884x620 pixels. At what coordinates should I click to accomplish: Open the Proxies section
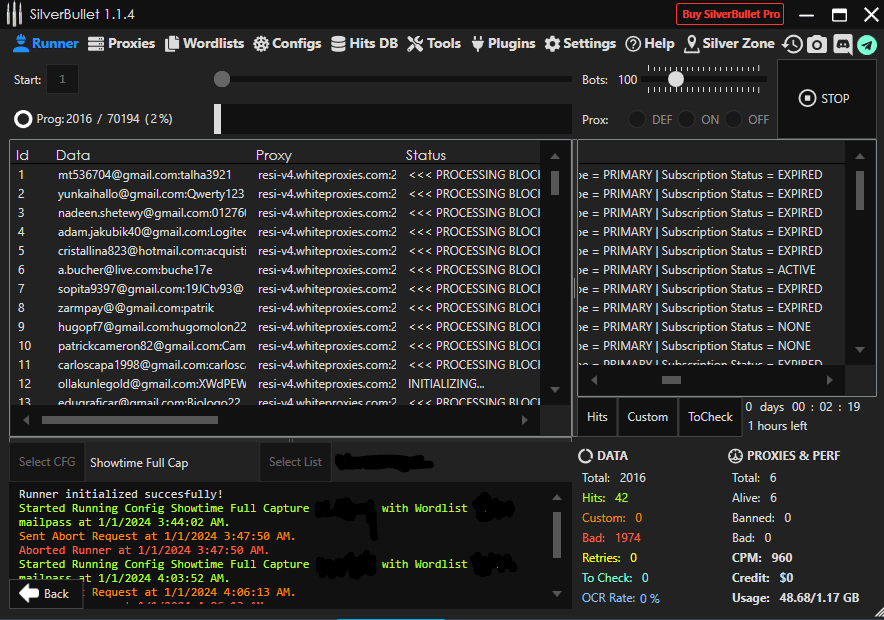122,44
